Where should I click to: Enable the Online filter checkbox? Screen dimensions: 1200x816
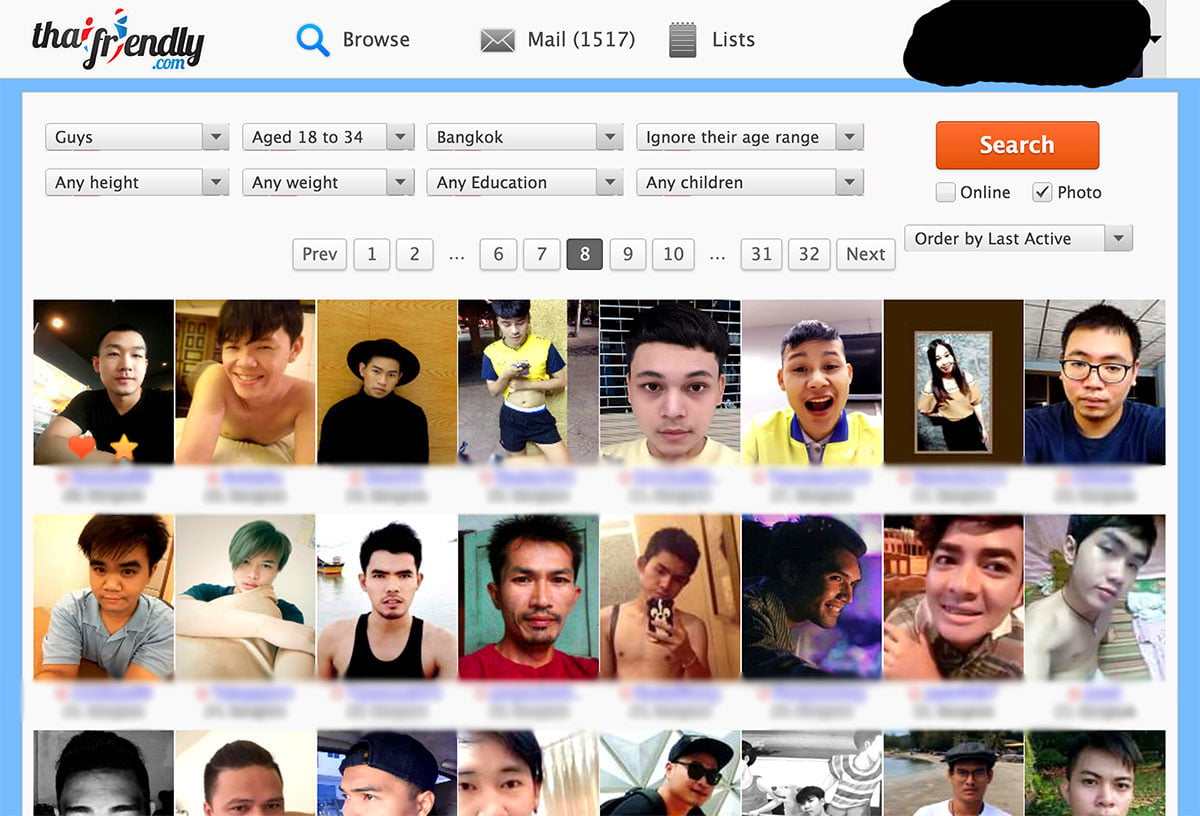945,192
